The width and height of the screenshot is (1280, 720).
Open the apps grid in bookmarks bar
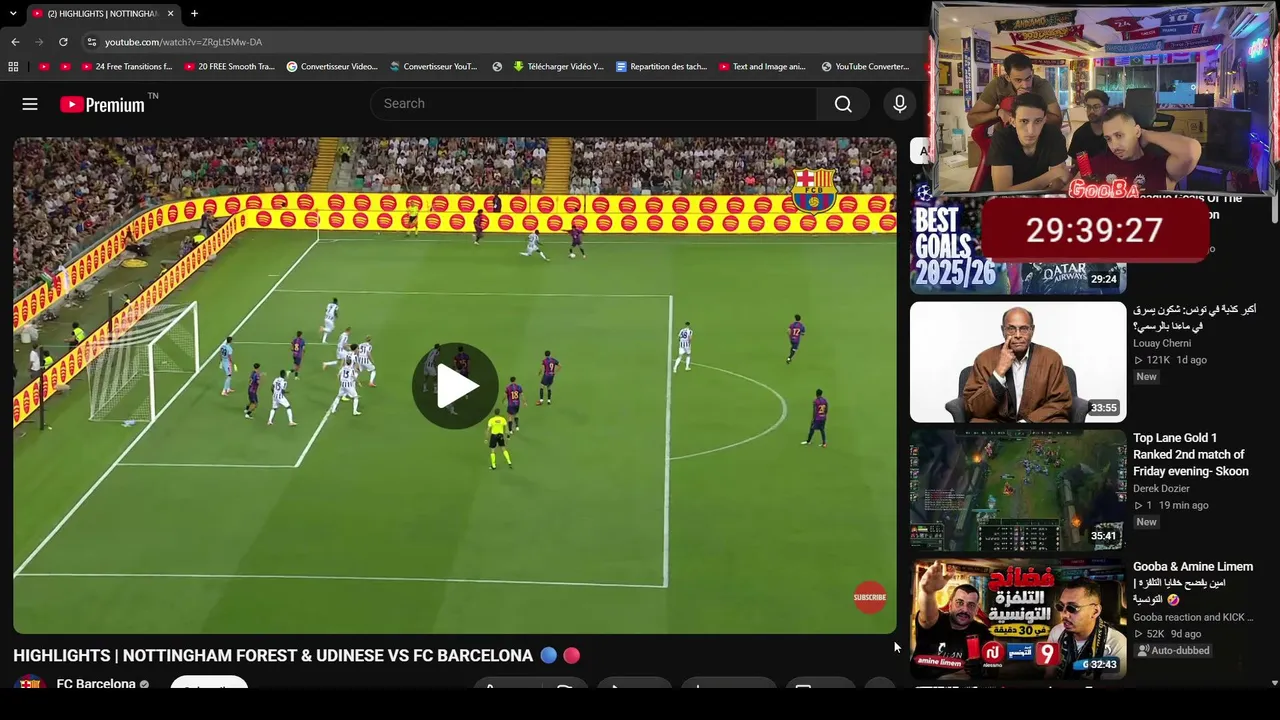click(x=13, y=67)
